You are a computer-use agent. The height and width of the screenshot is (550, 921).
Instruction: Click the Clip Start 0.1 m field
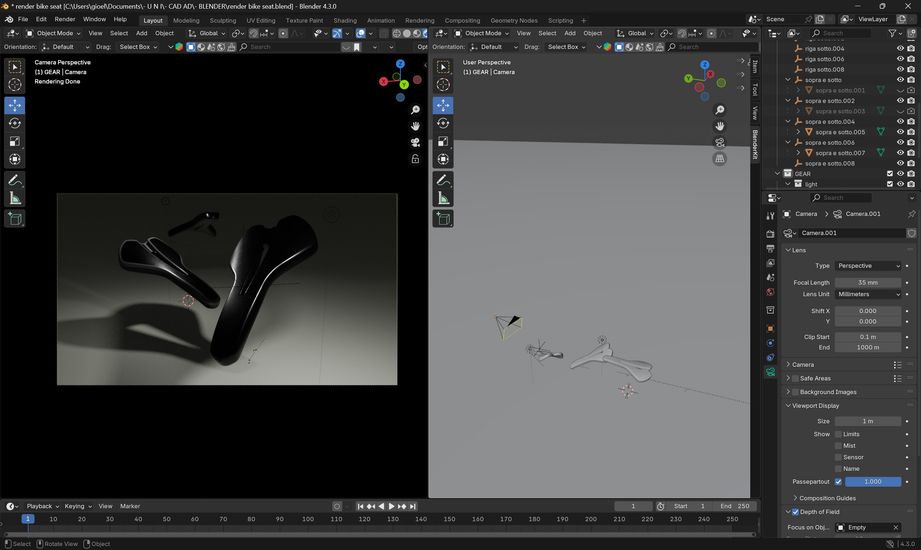click(868, 337)
